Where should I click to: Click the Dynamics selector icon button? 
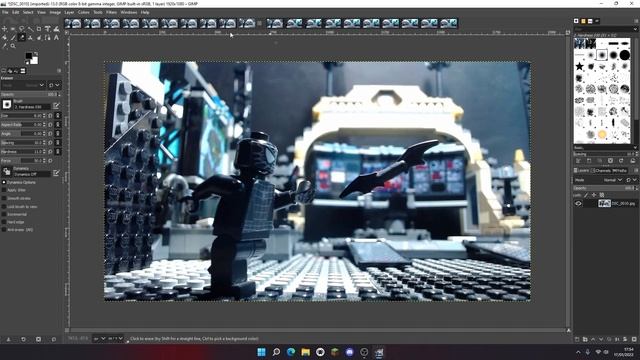click(x=7, y=172)
